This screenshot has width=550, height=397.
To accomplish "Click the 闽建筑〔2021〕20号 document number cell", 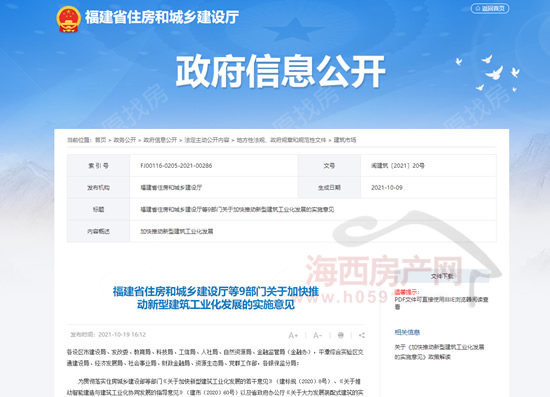I will 428,166.
